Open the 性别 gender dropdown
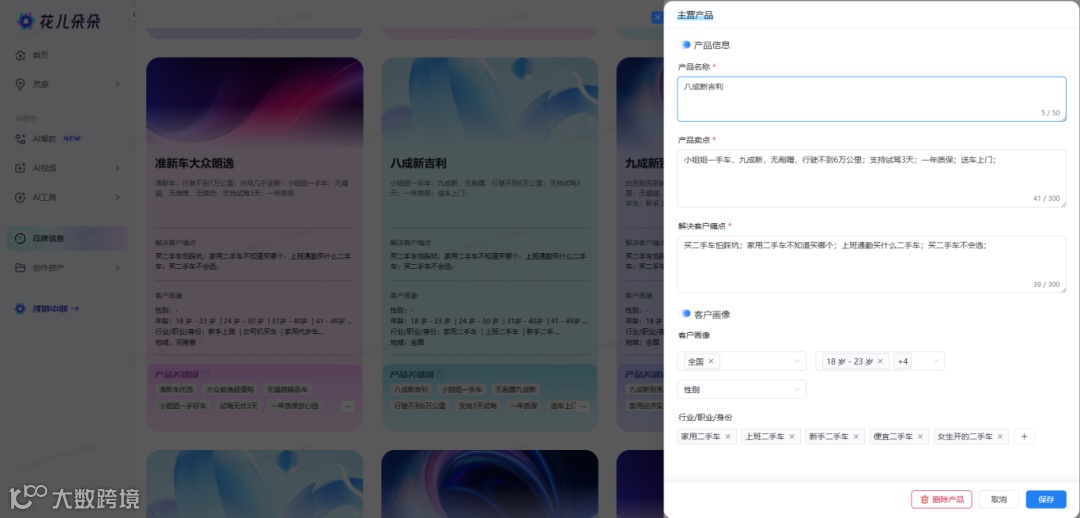This screenshot has width=1080, height=518. pos(741,389)
